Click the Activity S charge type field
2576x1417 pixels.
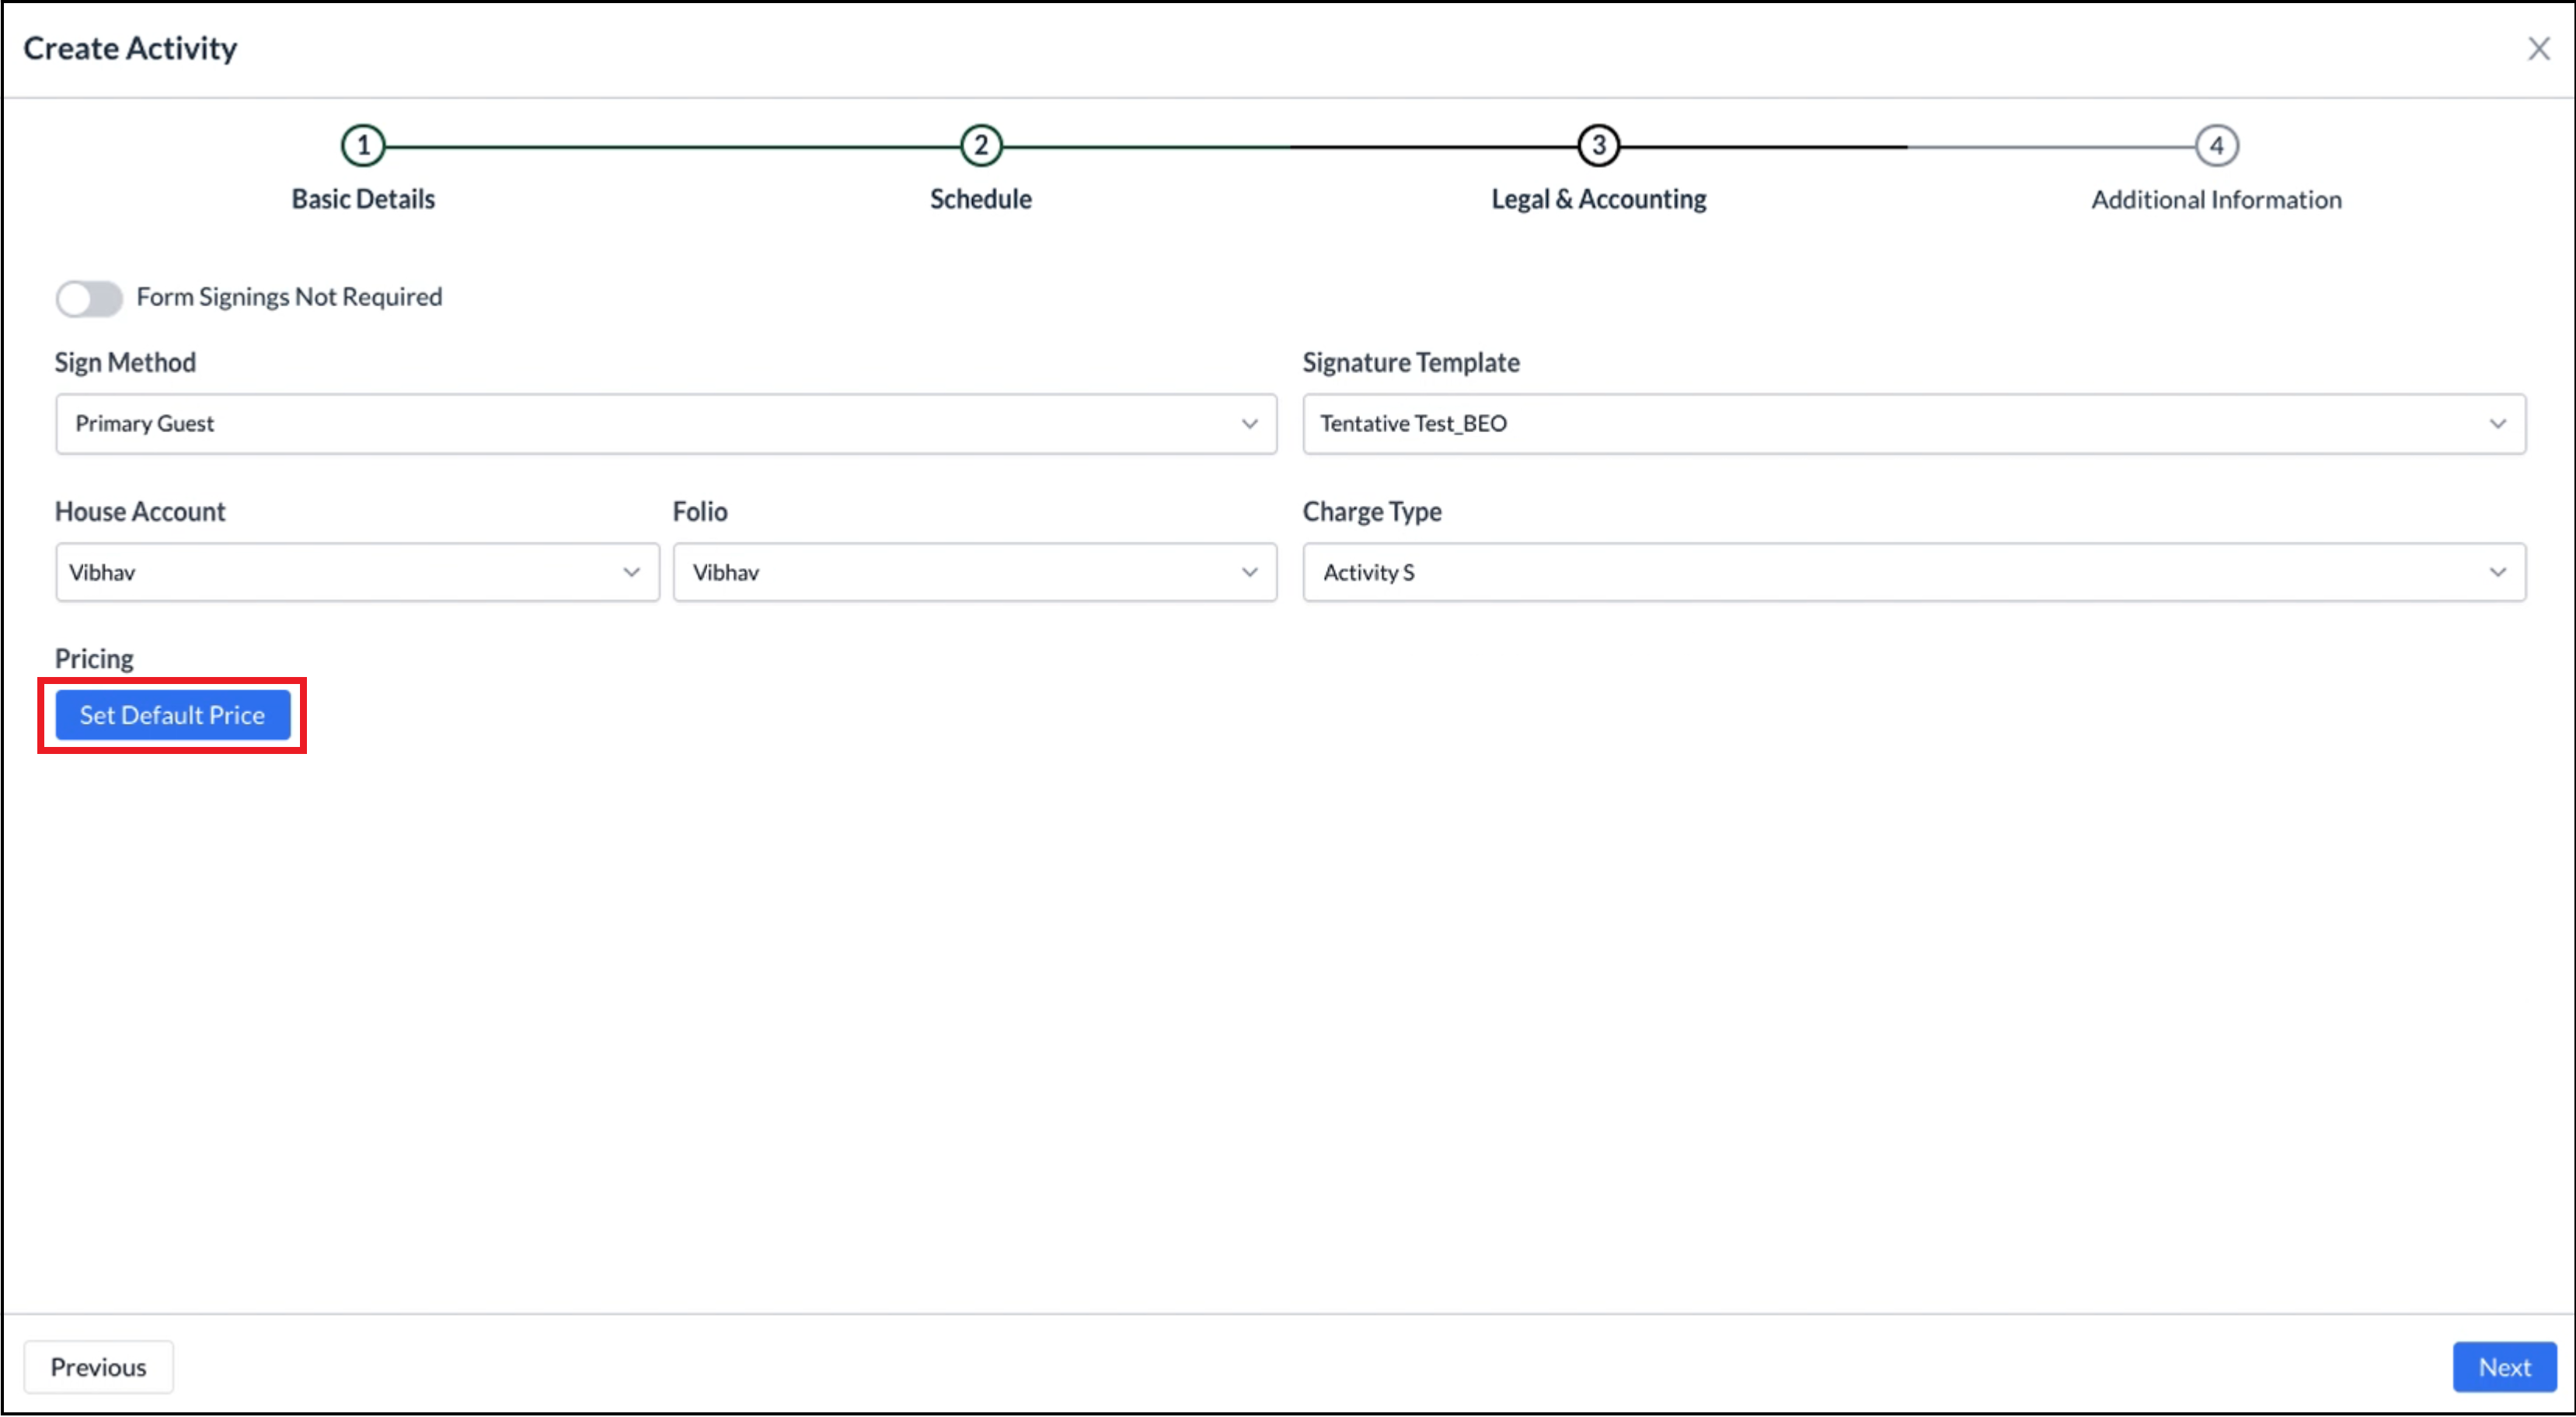pyautogui.click(x=1700, y=571)
